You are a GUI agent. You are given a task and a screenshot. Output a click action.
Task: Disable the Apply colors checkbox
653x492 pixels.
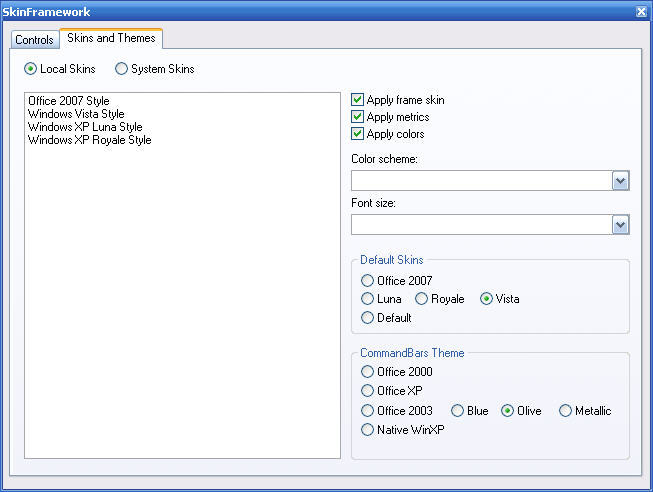(x=357, y=134)
